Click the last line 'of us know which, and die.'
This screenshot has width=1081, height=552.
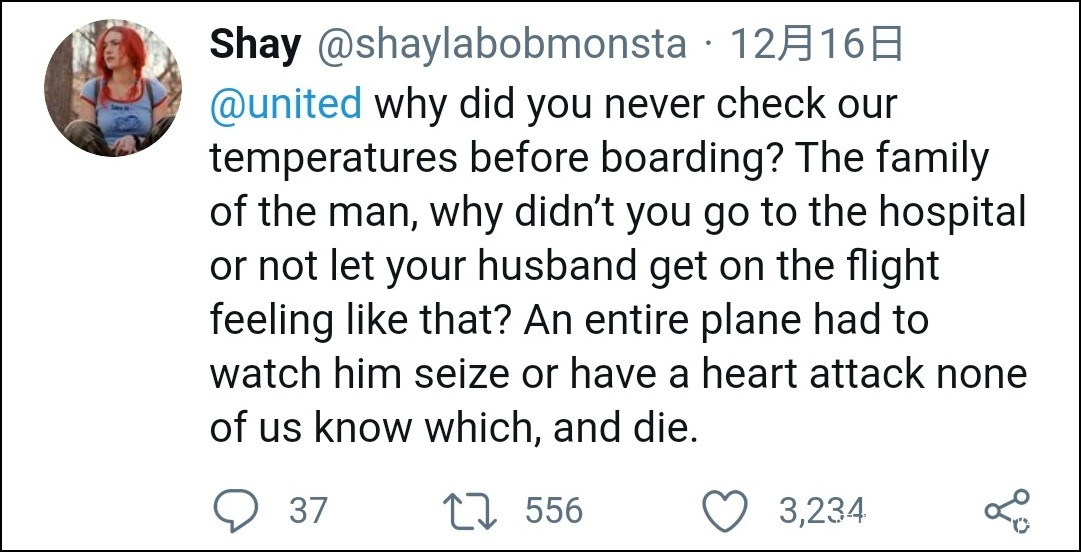[x=451, y=429]
